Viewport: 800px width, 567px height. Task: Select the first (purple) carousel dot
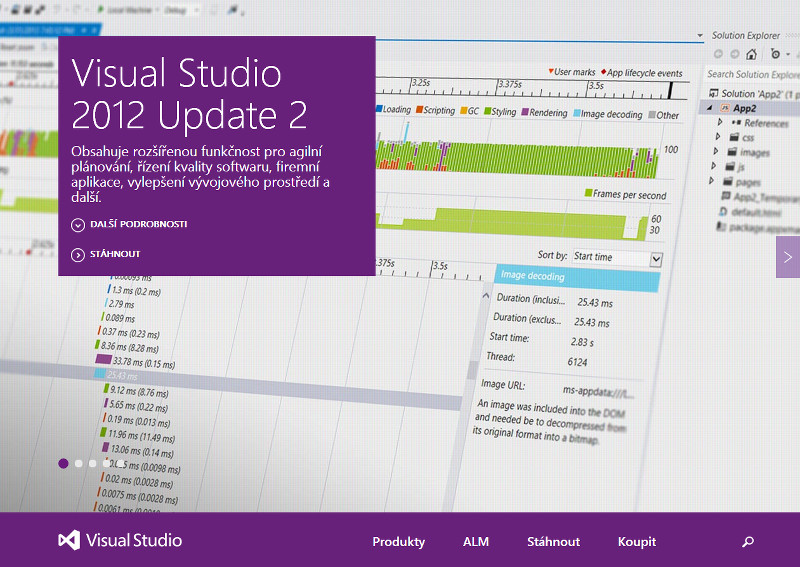63,463
